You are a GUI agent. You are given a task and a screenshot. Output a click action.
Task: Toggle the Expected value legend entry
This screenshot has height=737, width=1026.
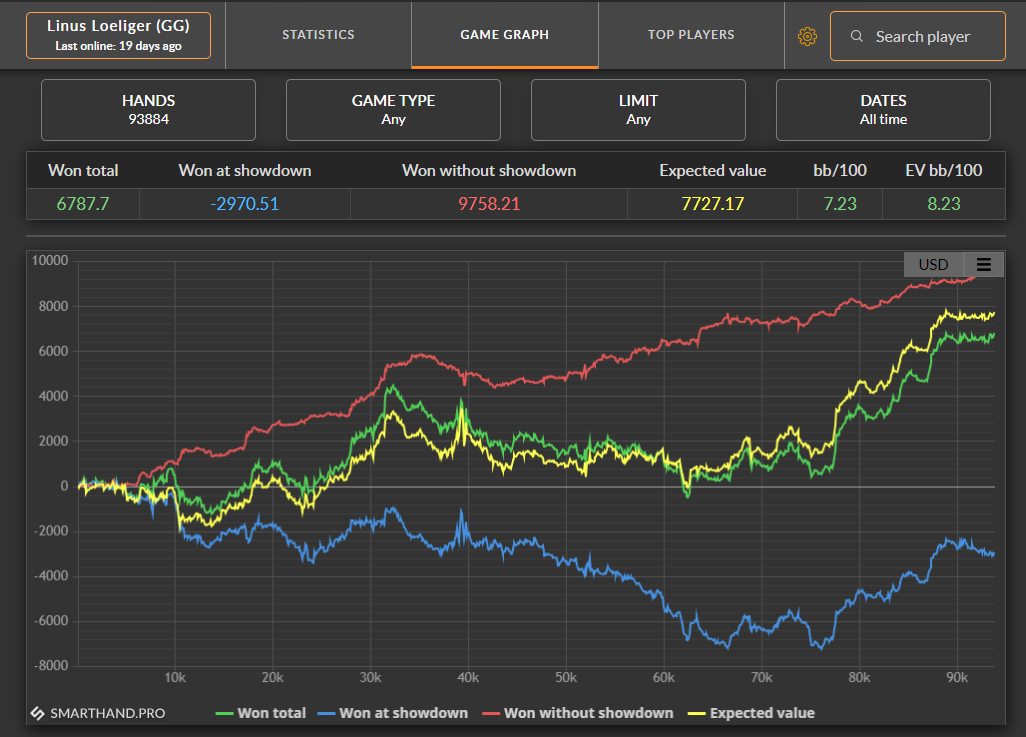click(x=751, y=713)
